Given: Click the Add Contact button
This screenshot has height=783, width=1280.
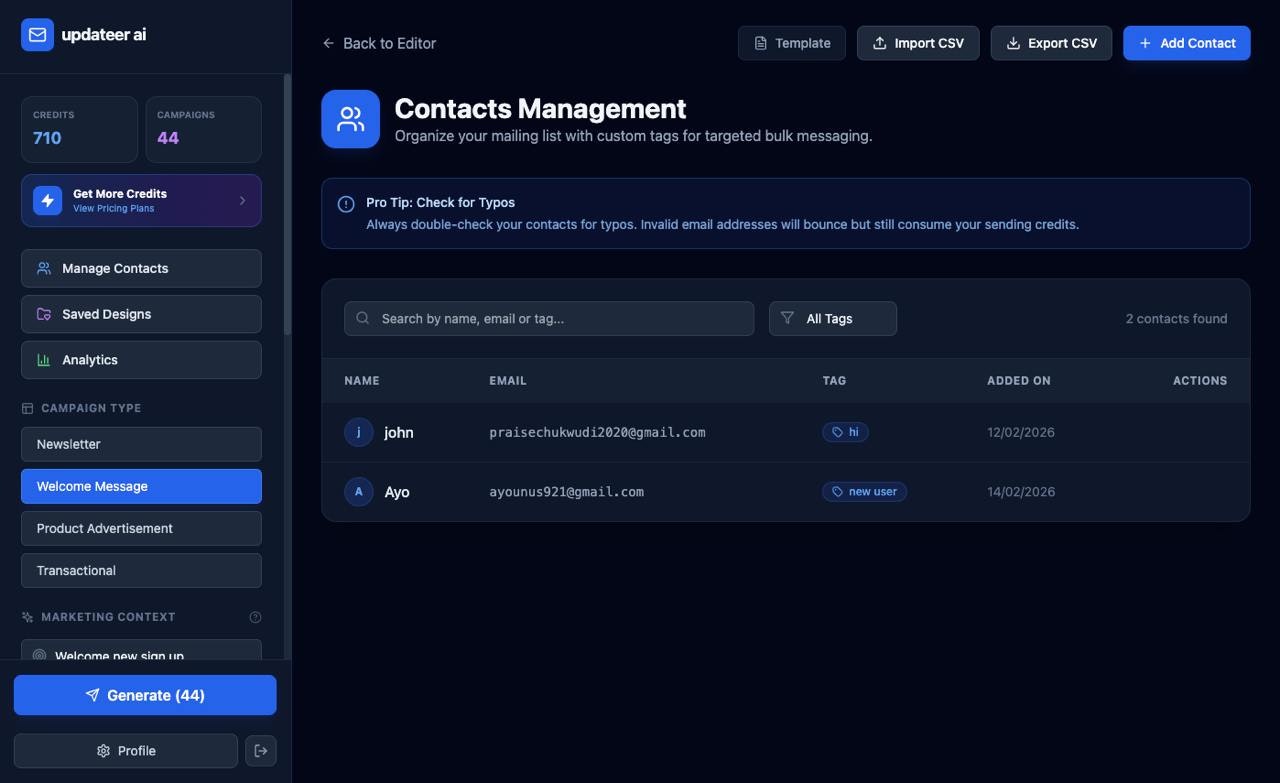Looking at the screenshot, I should coord(1186,43).
